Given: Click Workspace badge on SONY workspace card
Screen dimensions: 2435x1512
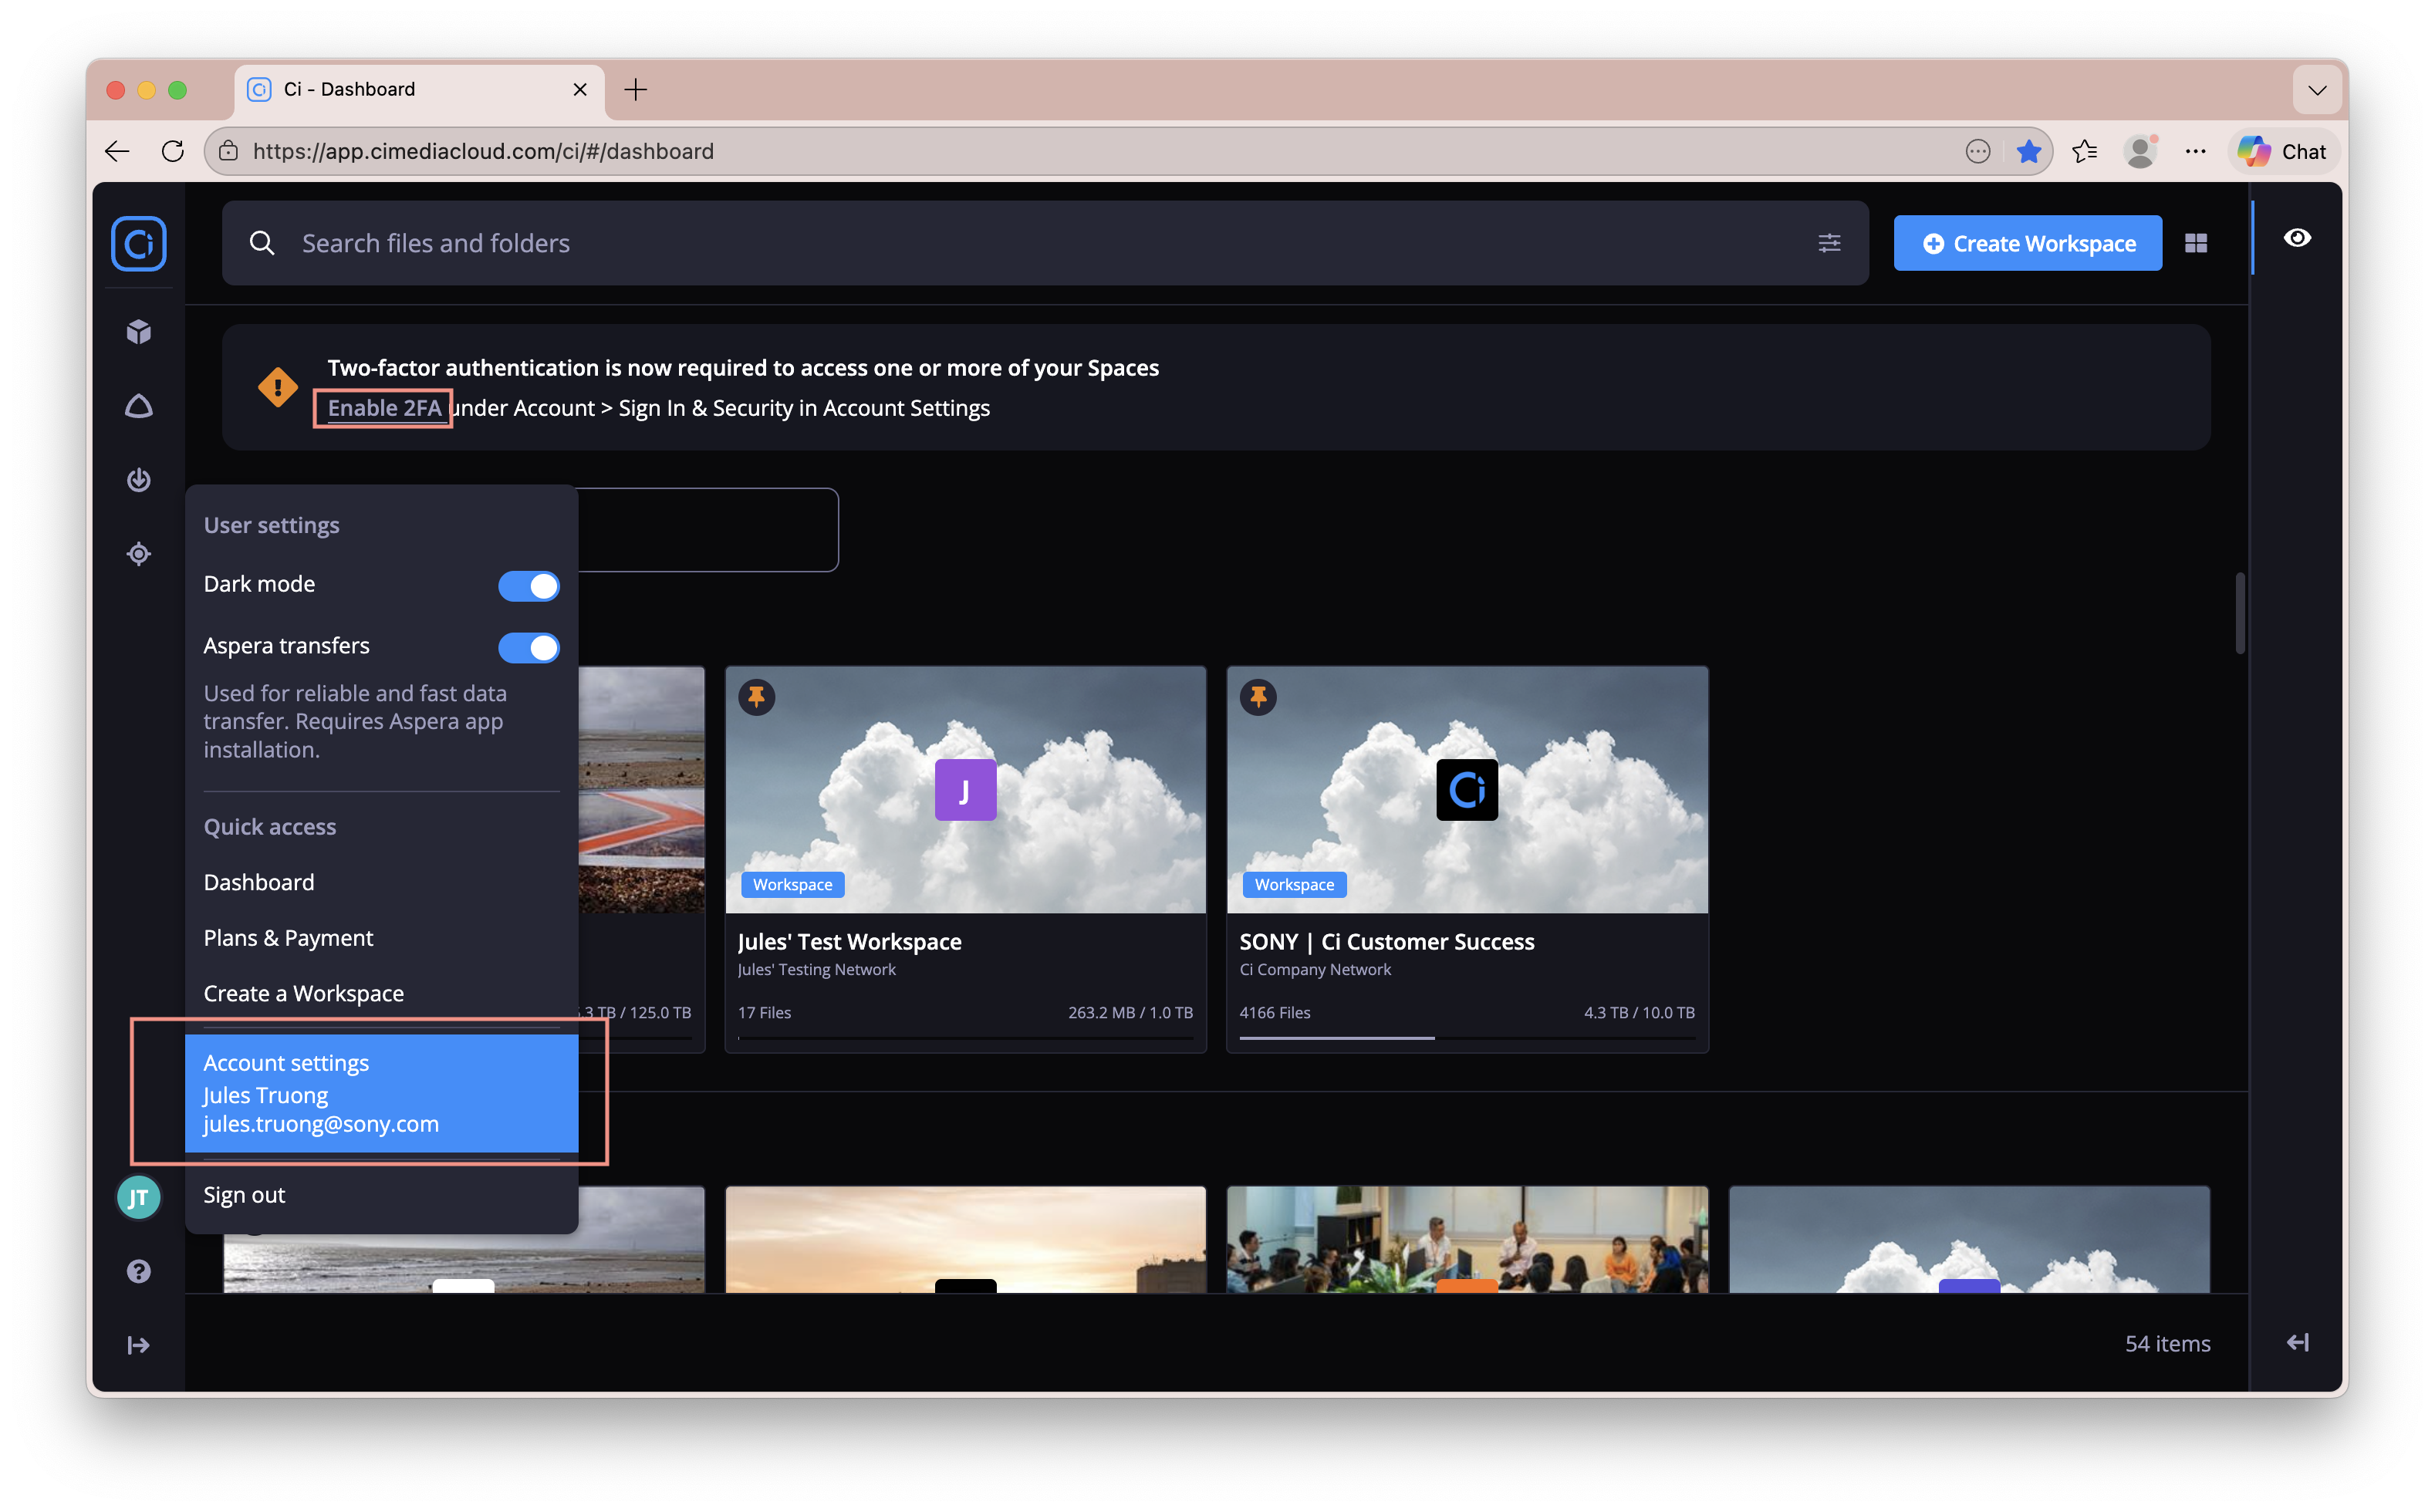Looking at the screenshot, I should (x=1294, y=884).
